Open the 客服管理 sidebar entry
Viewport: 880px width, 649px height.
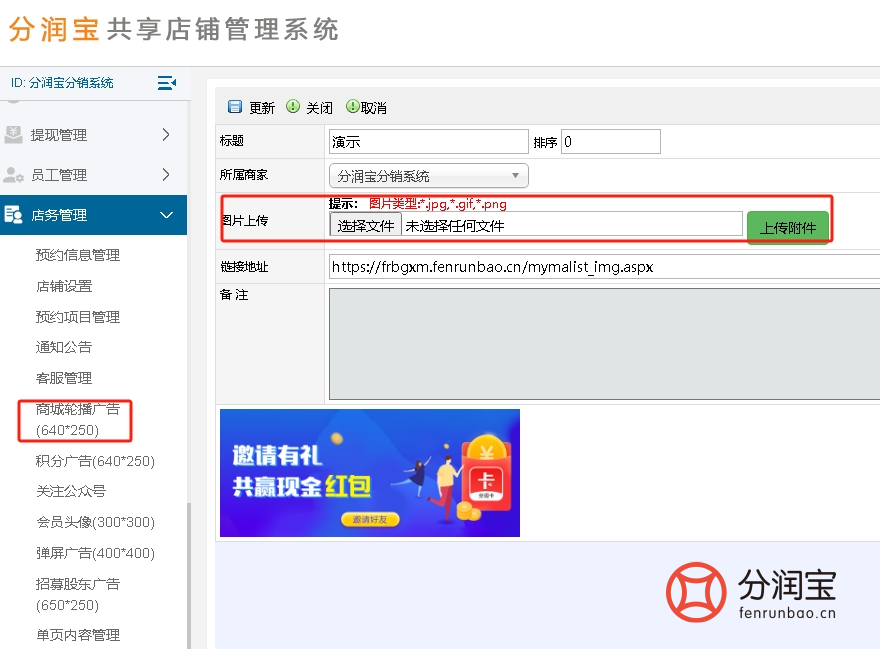click(62, 379)
